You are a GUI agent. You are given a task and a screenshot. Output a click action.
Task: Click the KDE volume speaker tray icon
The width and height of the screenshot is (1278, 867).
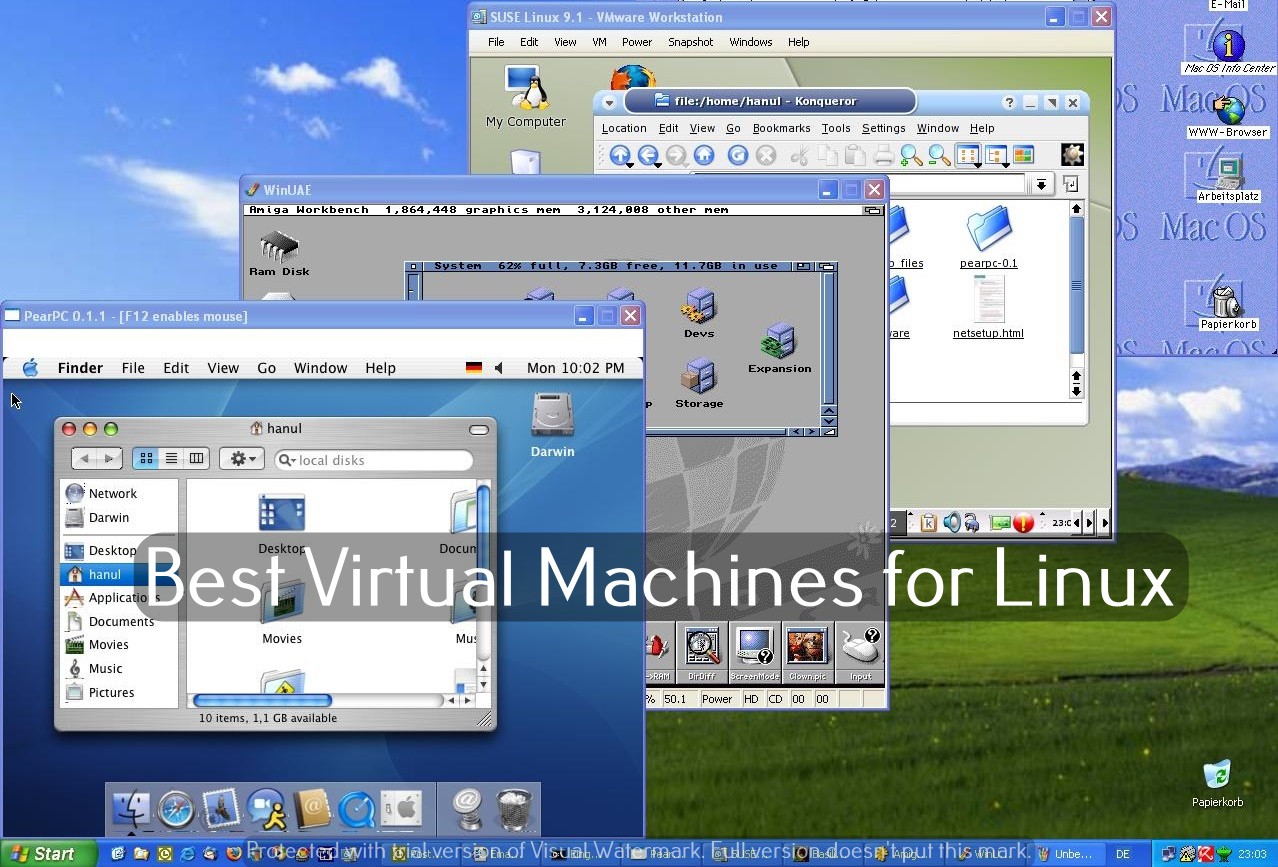pyautogui.click(x=951, y=522)
